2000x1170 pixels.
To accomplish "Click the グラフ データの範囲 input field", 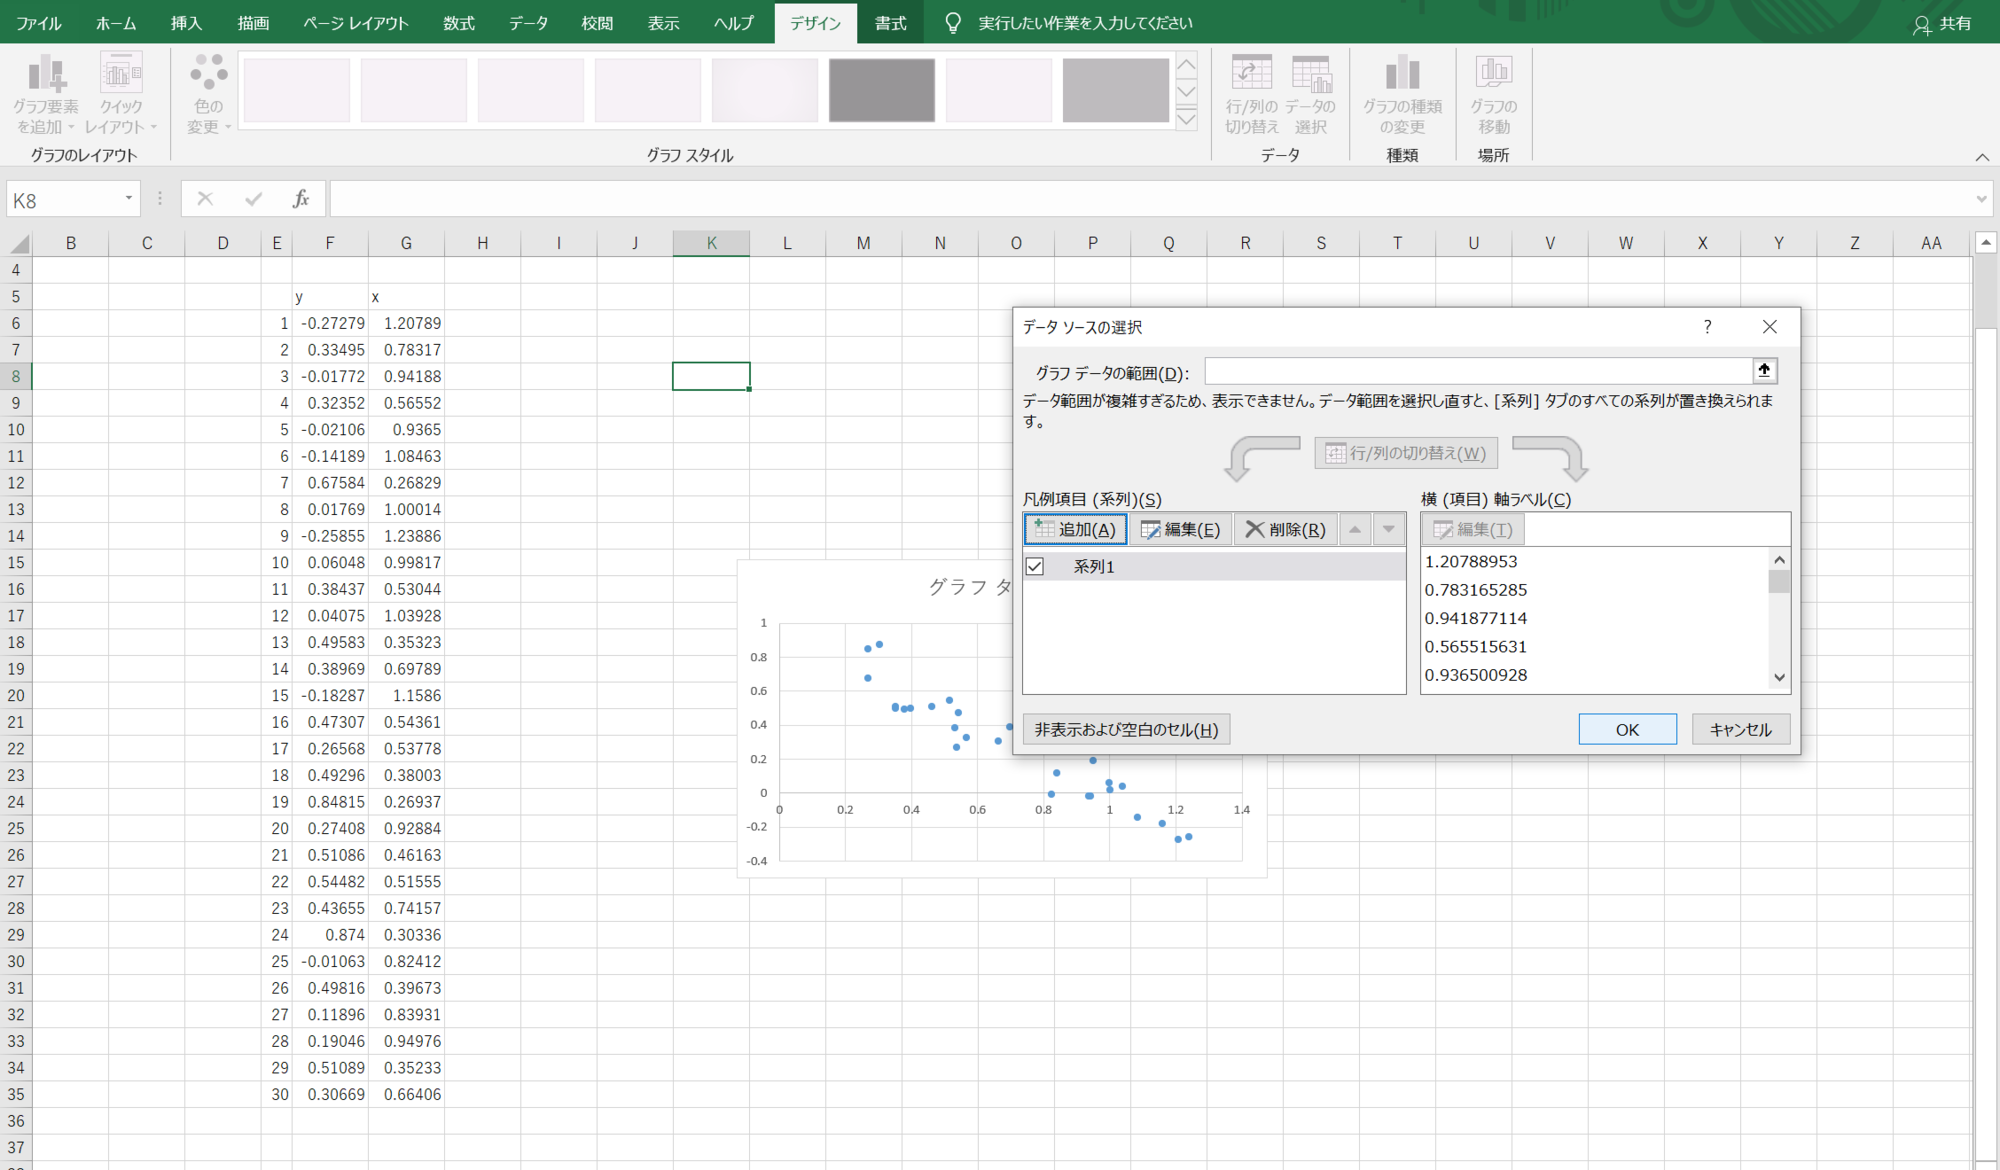I will pyautogui.click(x=1477, y=371).
